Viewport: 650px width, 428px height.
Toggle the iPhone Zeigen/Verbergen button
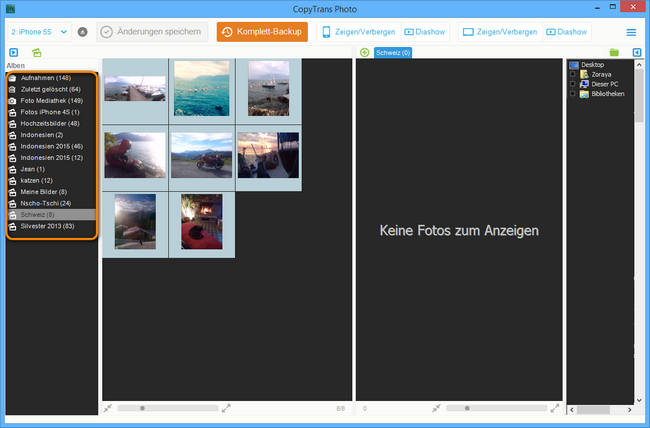(357, 32)
